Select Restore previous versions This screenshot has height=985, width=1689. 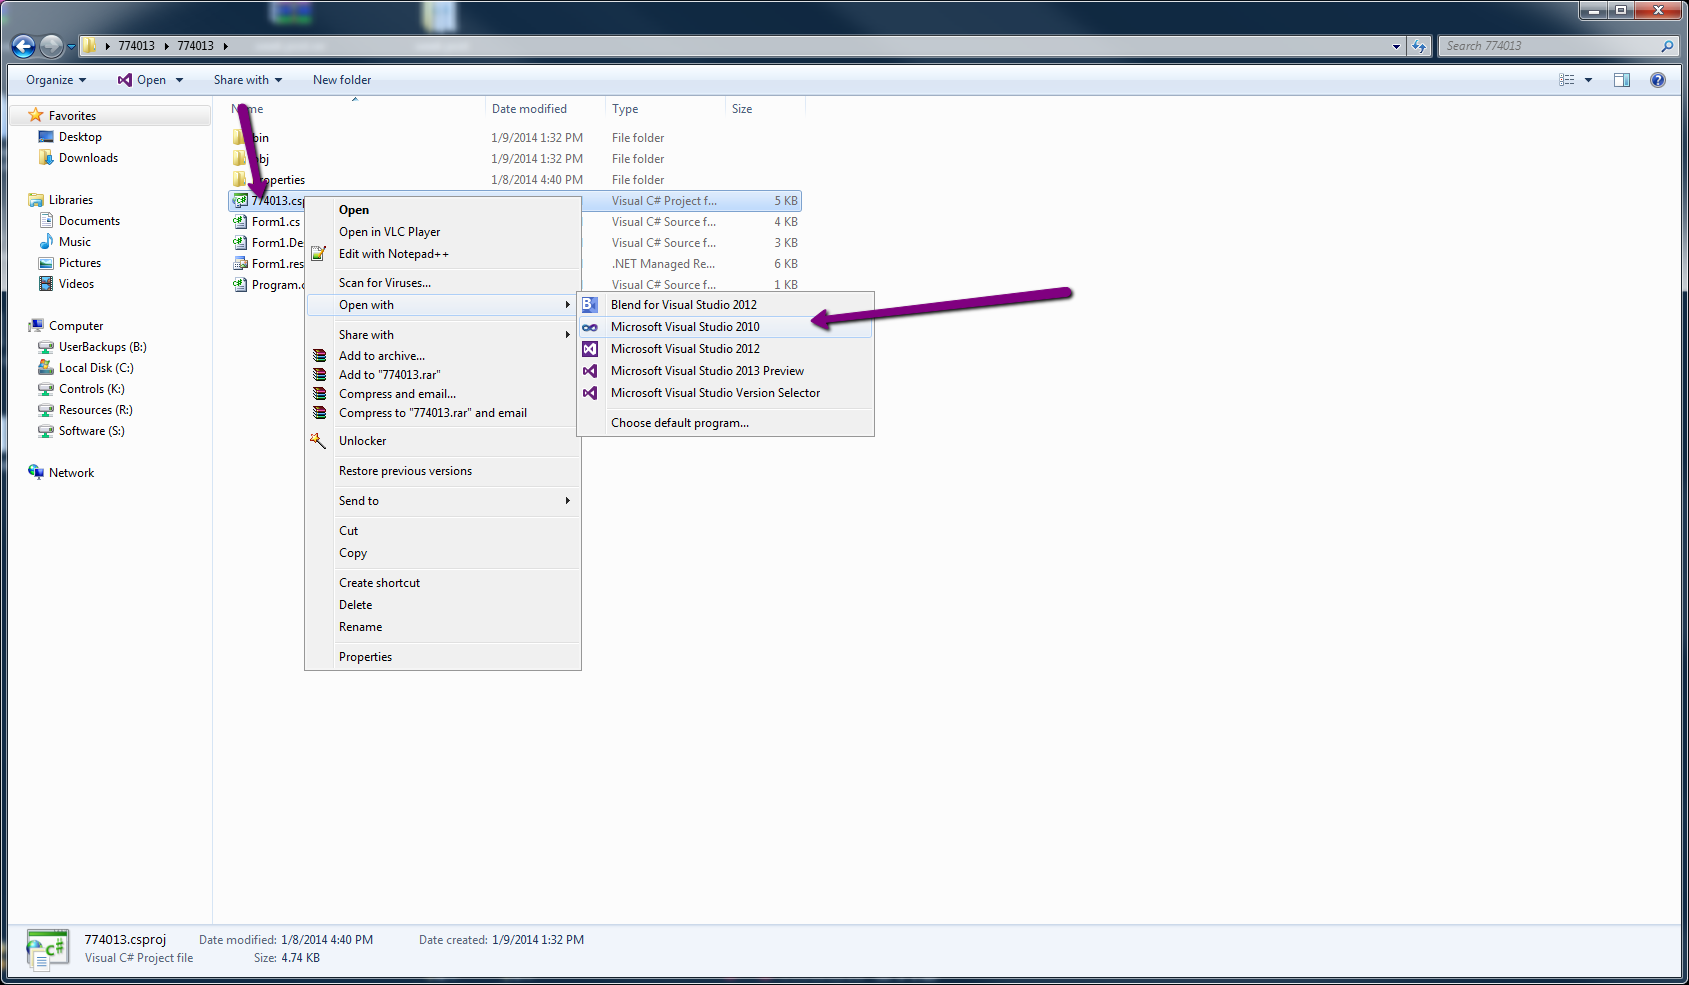443,471
